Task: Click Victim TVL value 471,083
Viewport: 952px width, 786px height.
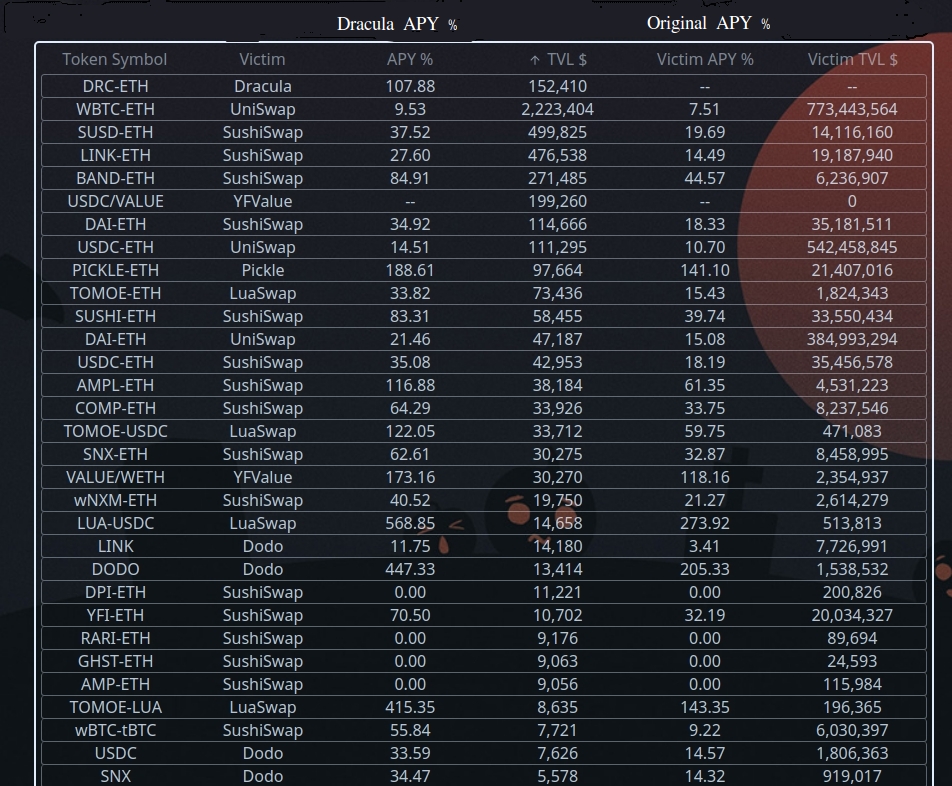Action: (x=852, y=432)
